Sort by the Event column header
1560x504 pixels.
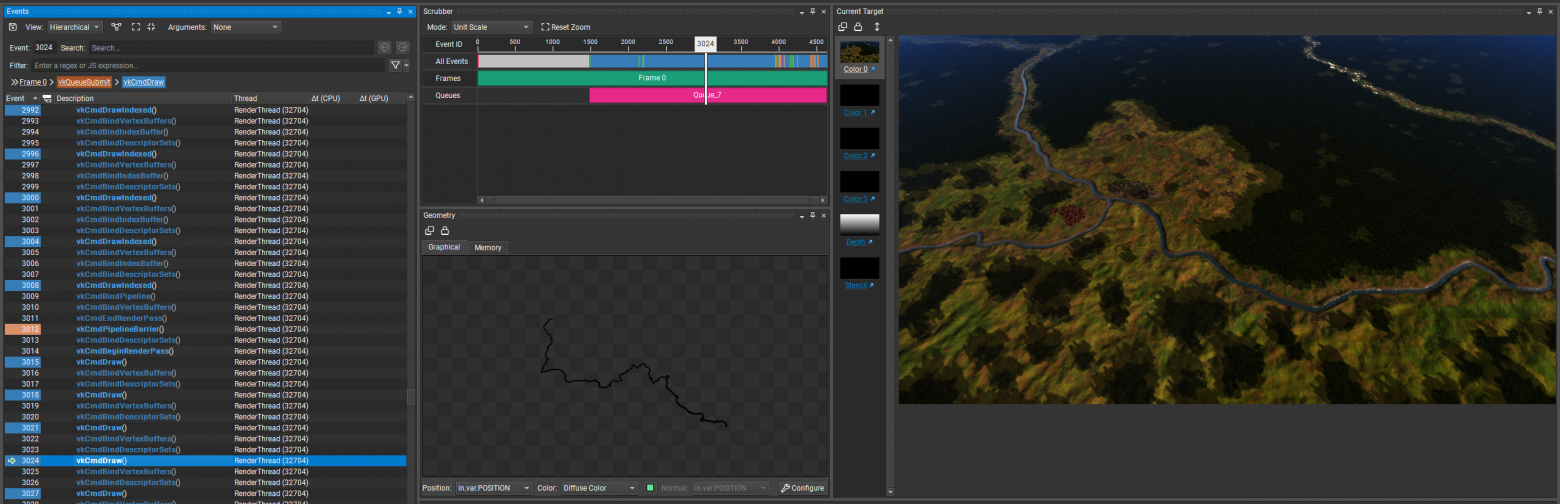[x=20, y=99]
